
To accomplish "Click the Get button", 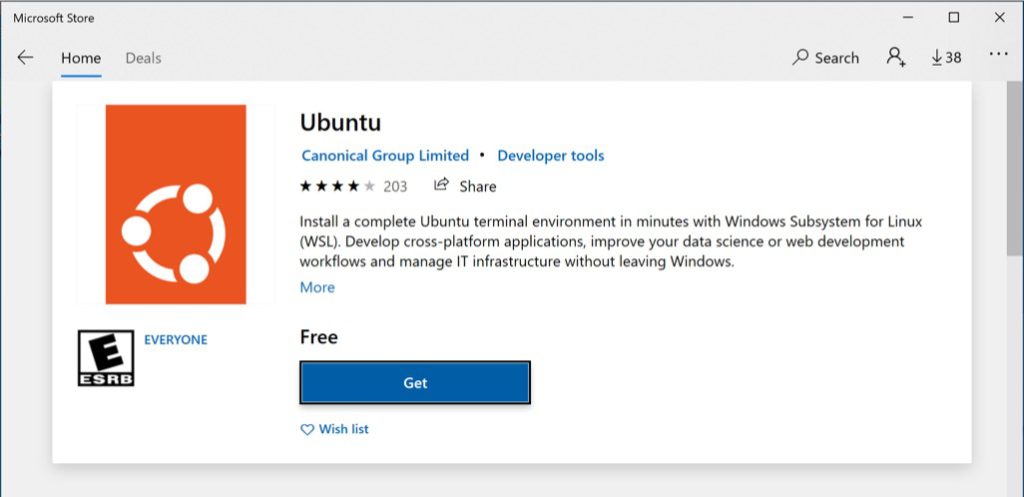I will (x=415, y=383).
